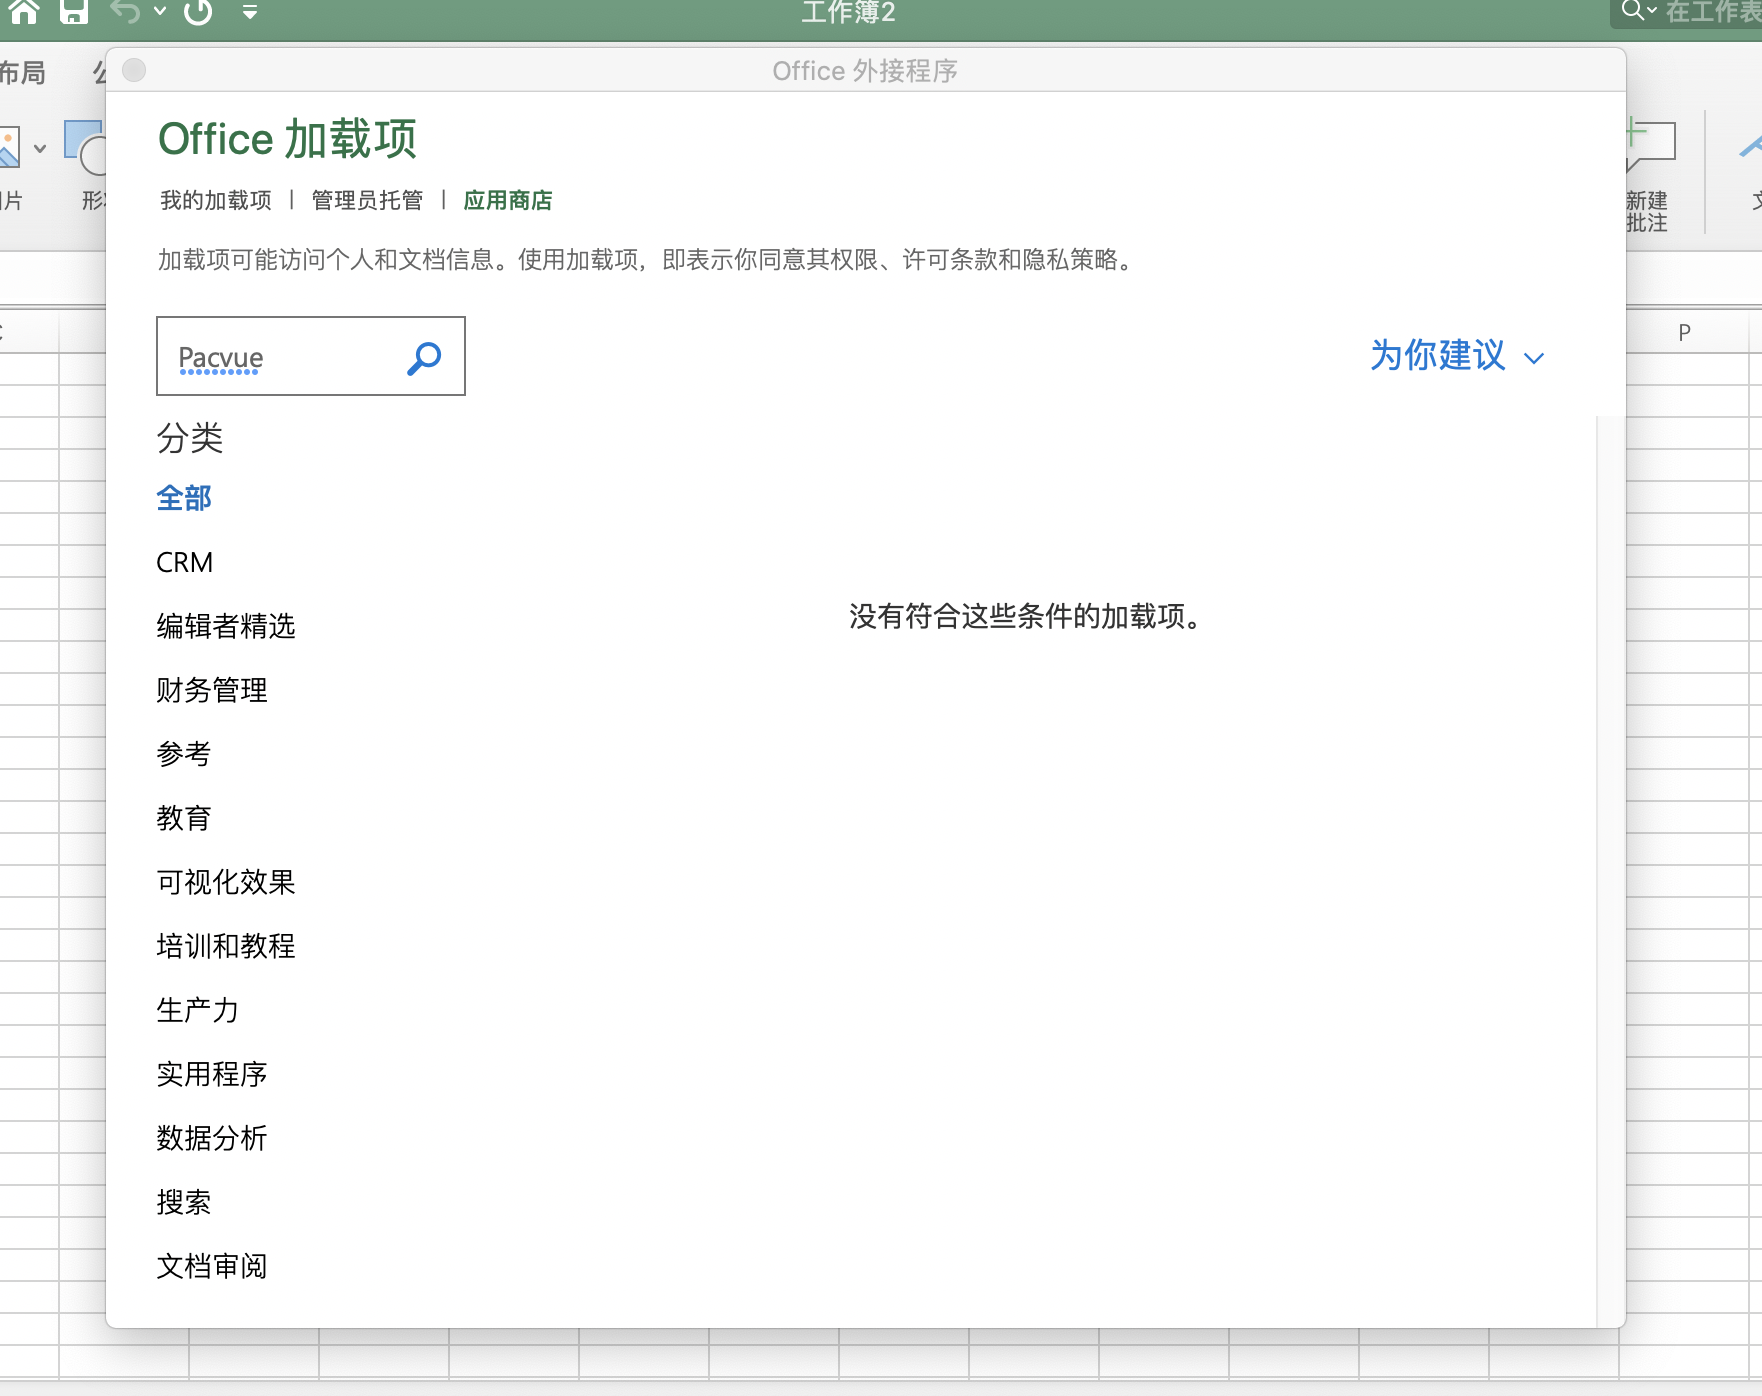Image resolution: width=1762 pixels, height=1396 pixels.
Task: Expand the Pictures dropdown arrow
Action: [x=39, y=149]
